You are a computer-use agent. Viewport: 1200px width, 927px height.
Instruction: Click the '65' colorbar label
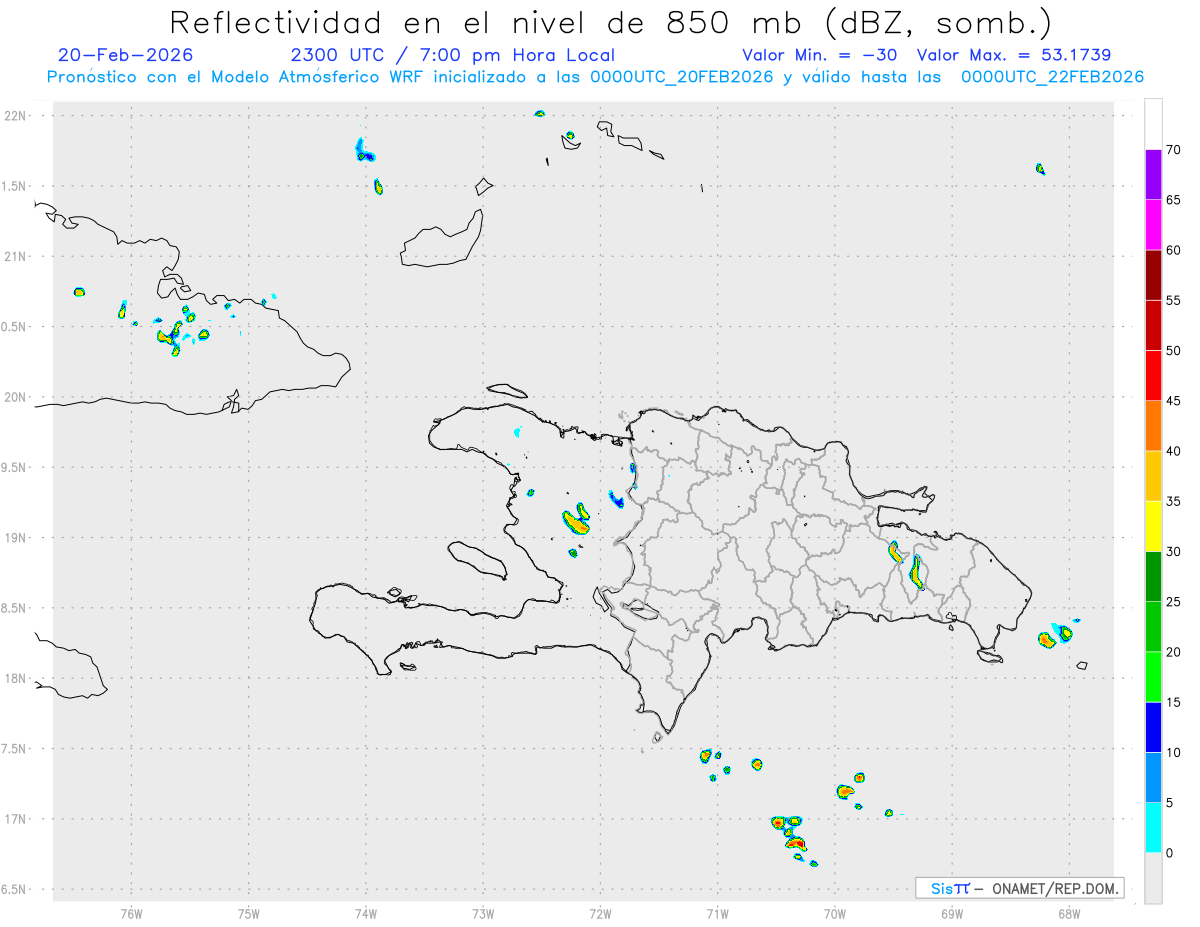click(1173, 200)
